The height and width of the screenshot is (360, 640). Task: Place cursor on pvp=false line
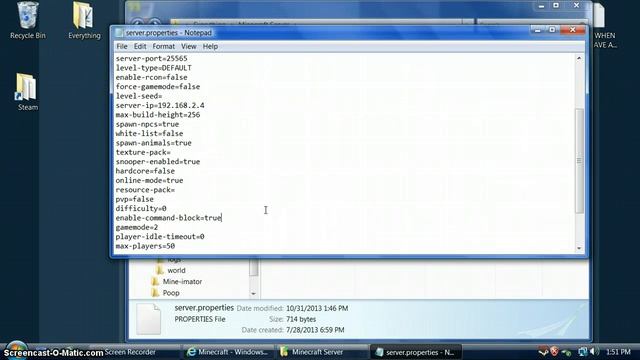point(134,199)
